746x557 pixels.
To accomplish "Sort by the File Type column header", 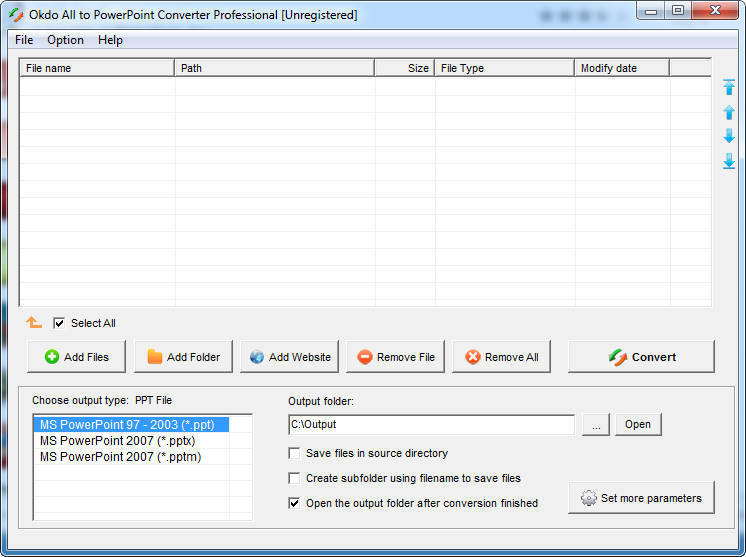I will click(x=505, y=68).
